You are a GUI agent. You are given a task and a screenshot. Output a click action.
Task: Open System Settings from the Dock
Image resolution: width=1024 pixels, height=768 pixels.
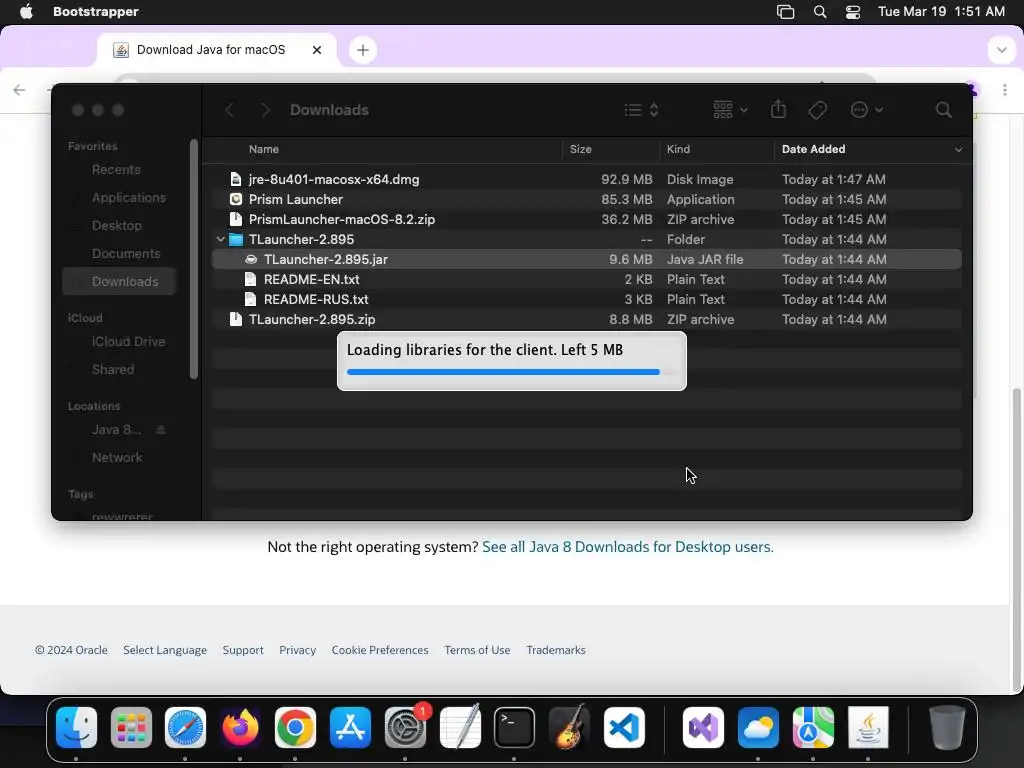[x=405, y=727]
